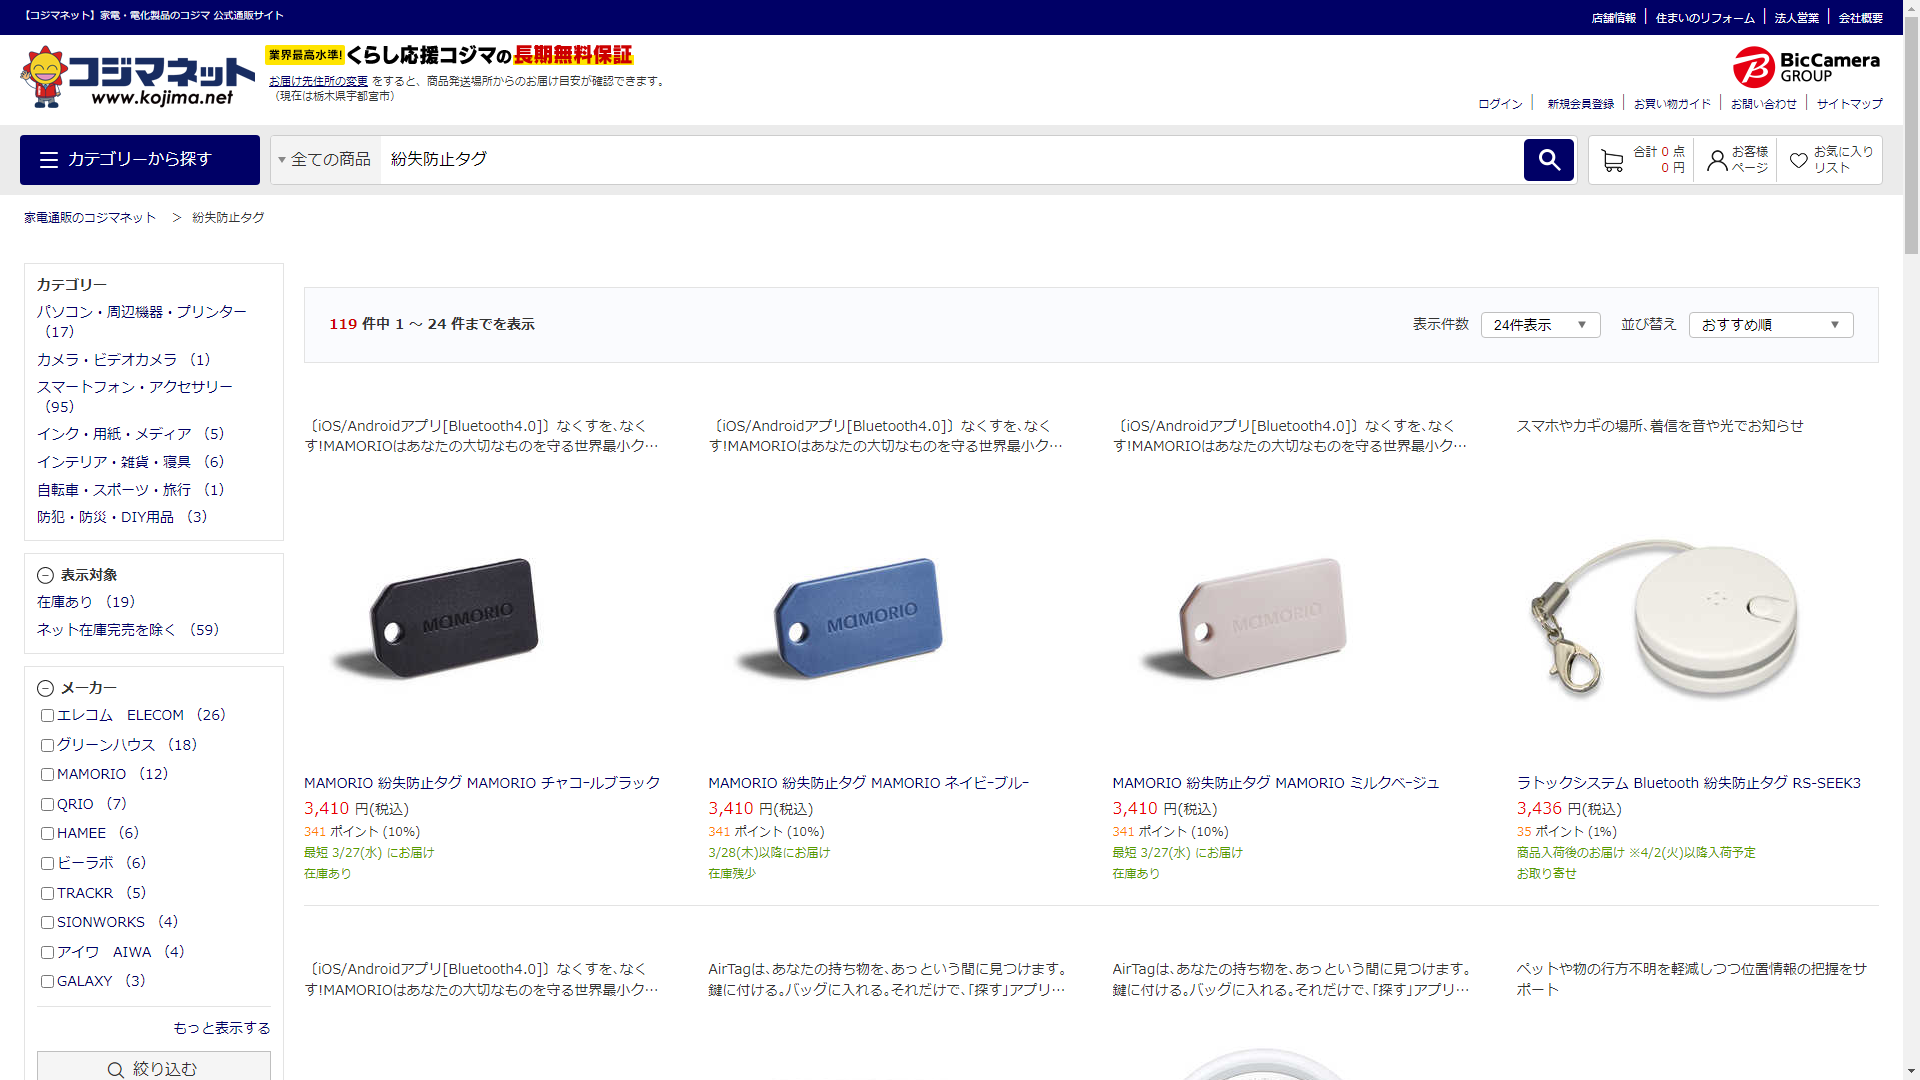The height and width of the screenshot is (1080, 1920).
Task: Open hamburger category menu button
Action: tap(140, 160)
